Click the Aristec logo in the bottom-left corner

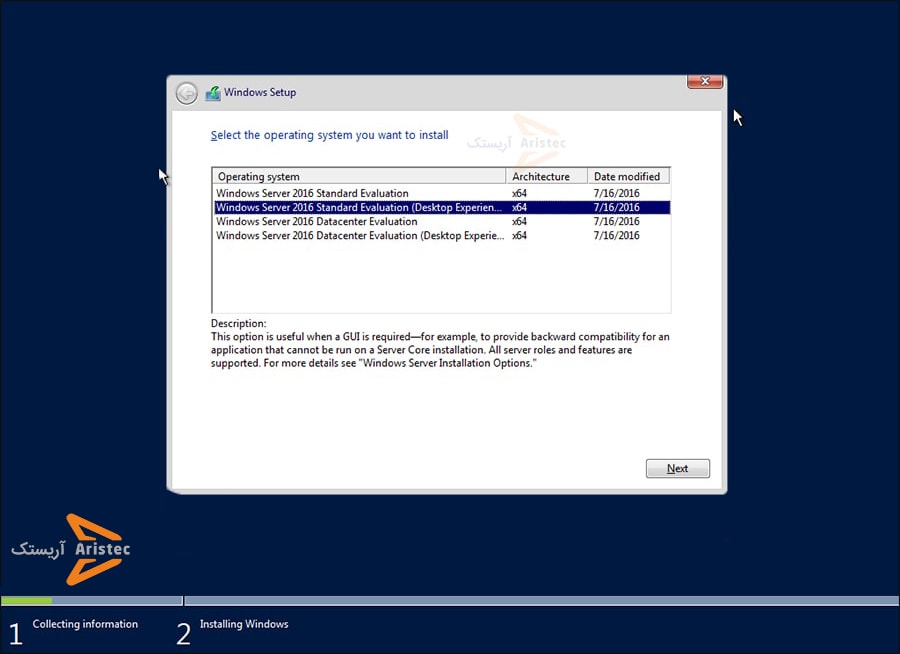click(x=72, y=549)
